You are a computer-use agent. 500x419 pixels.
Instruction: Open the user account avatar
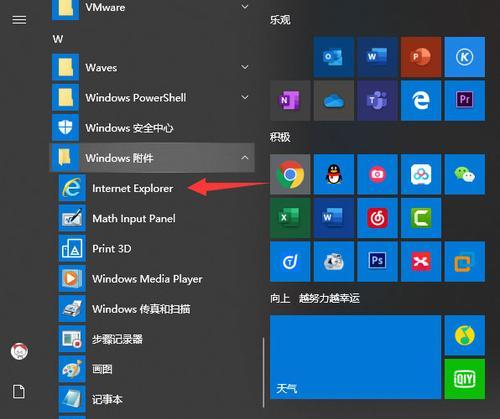19,351
